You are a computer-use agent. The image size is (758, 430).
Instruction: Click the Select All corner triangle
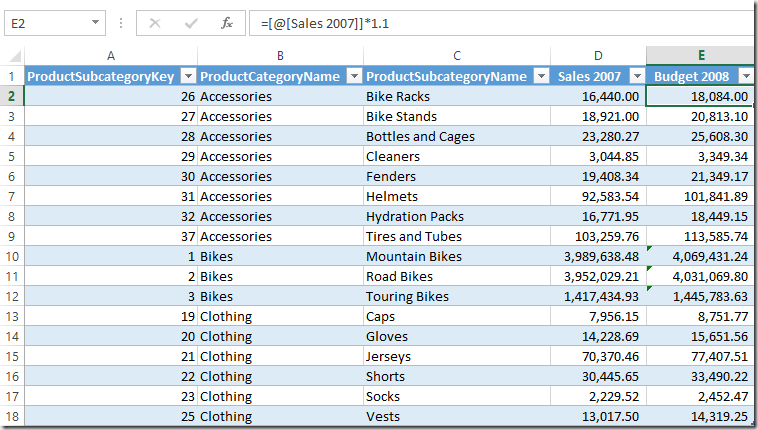tap(15, 57)
